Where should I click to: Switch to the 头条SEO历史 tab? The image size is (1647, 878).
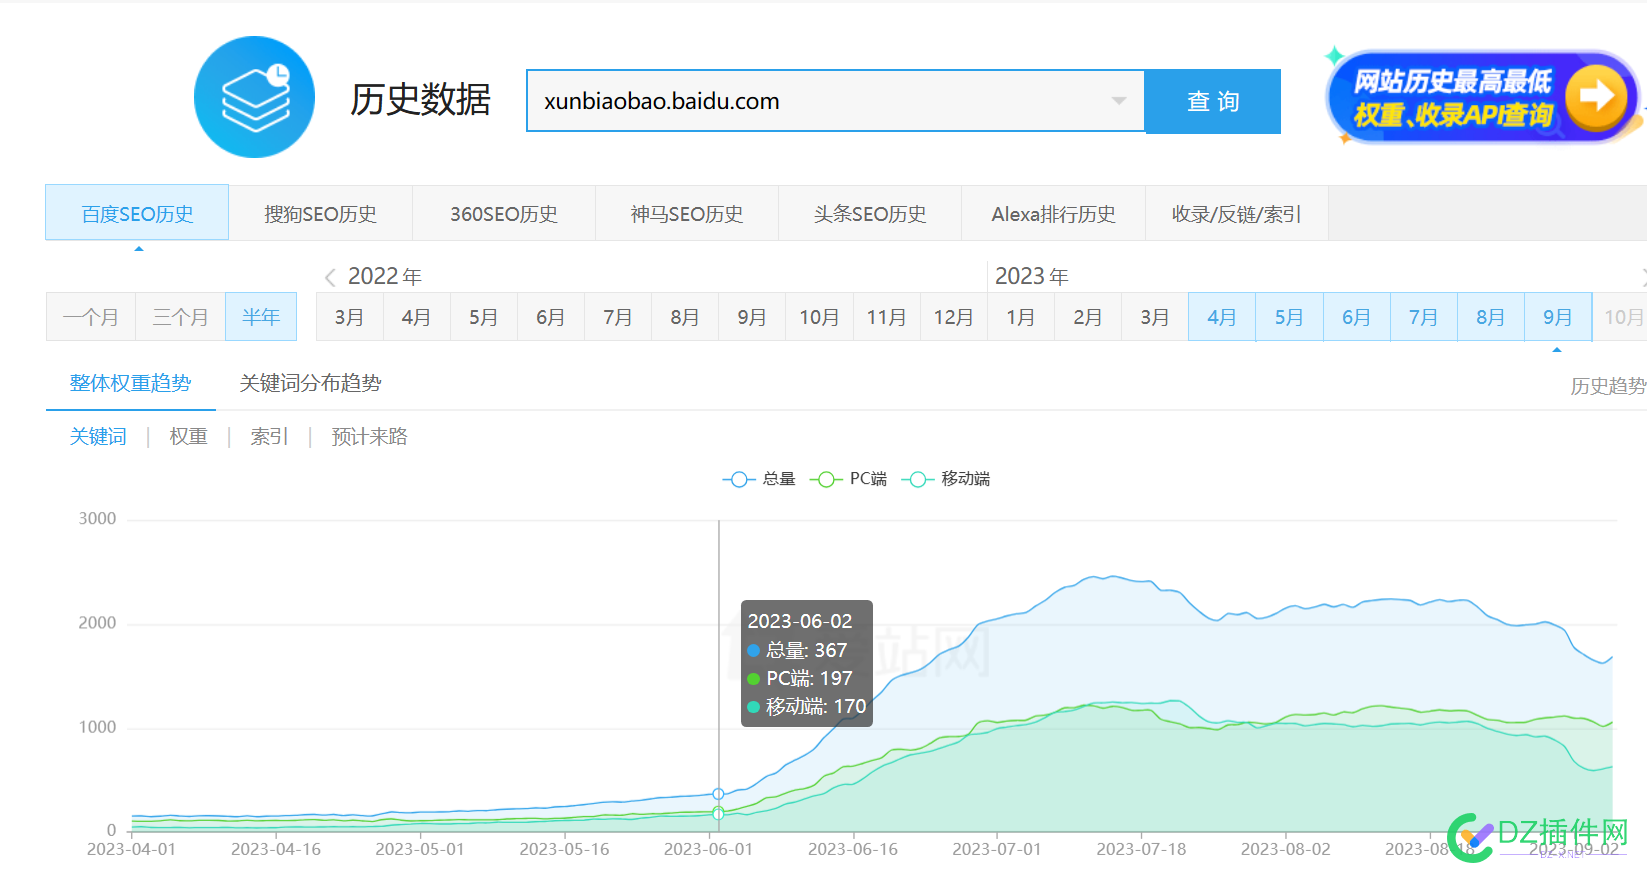tap(870, 214)
